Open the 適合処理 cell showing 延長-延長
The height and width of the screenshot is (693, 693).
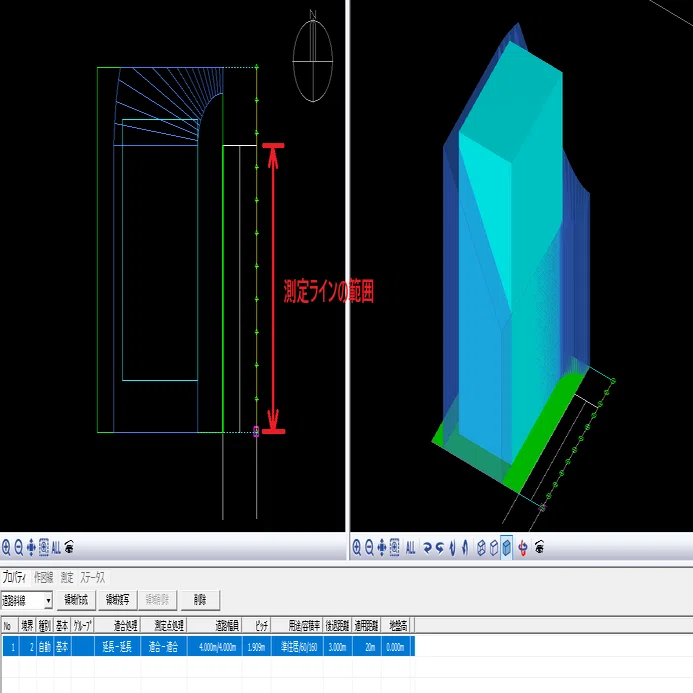coord(117,647)
